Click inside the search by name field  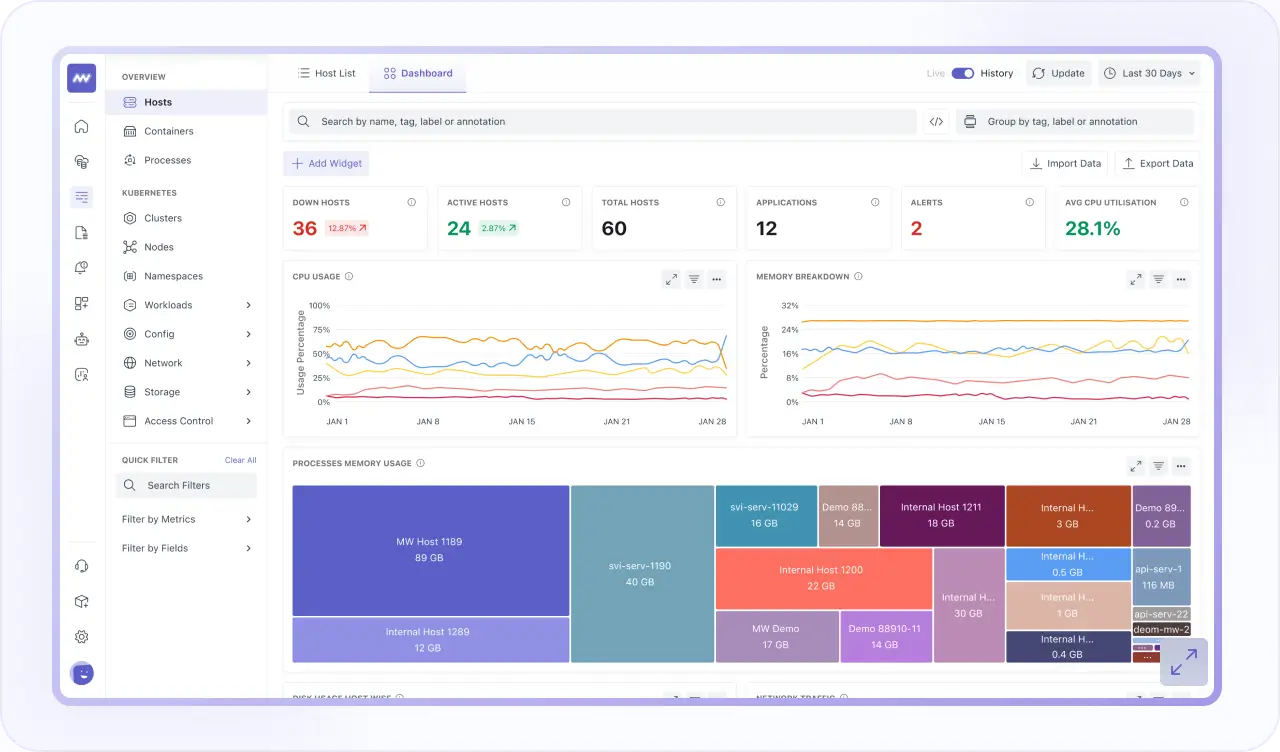[x=600, y=121]
